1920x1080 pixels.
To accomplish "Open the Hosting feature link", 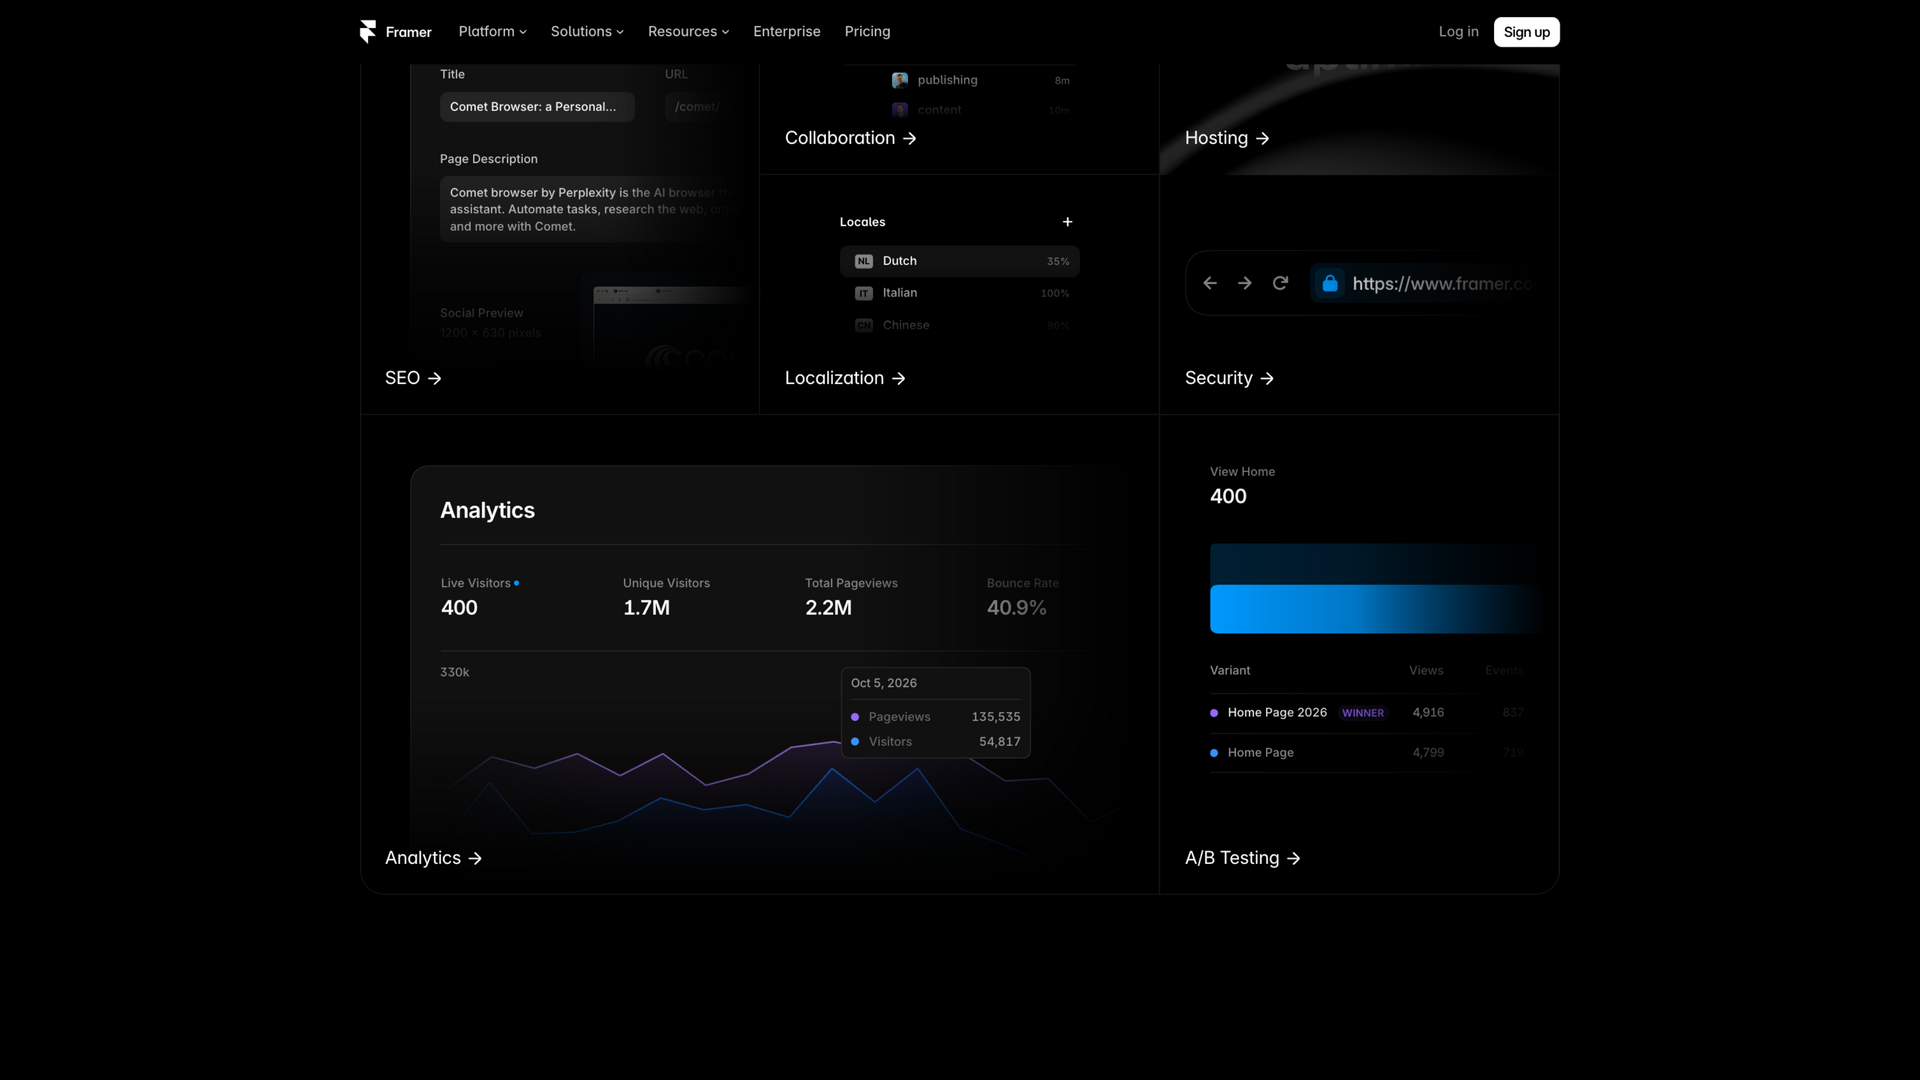I will point(1227,138).
